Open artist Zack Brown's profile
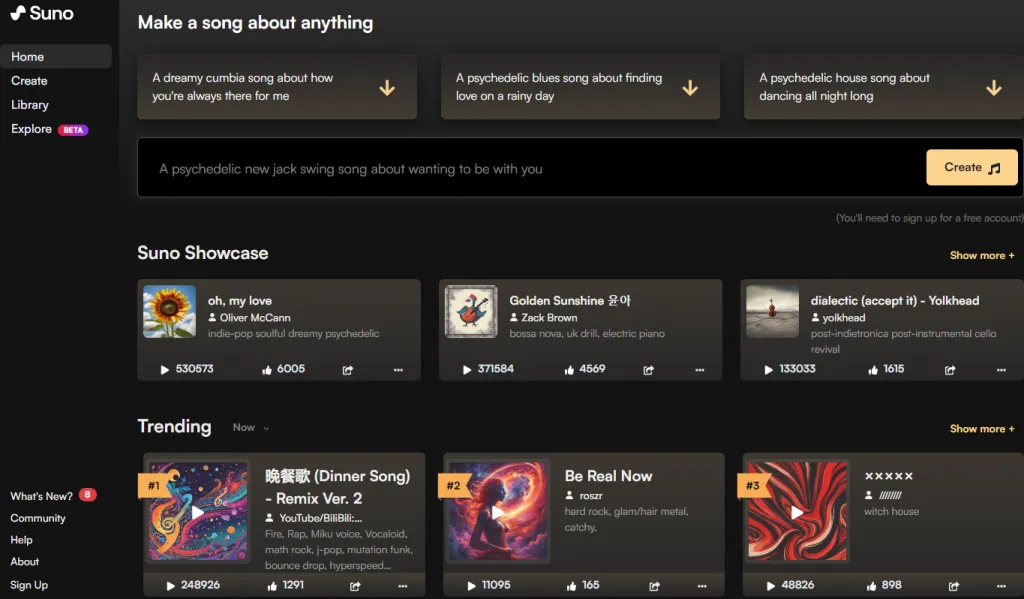This screenshot has height=599, width=1024. [543, 317]
